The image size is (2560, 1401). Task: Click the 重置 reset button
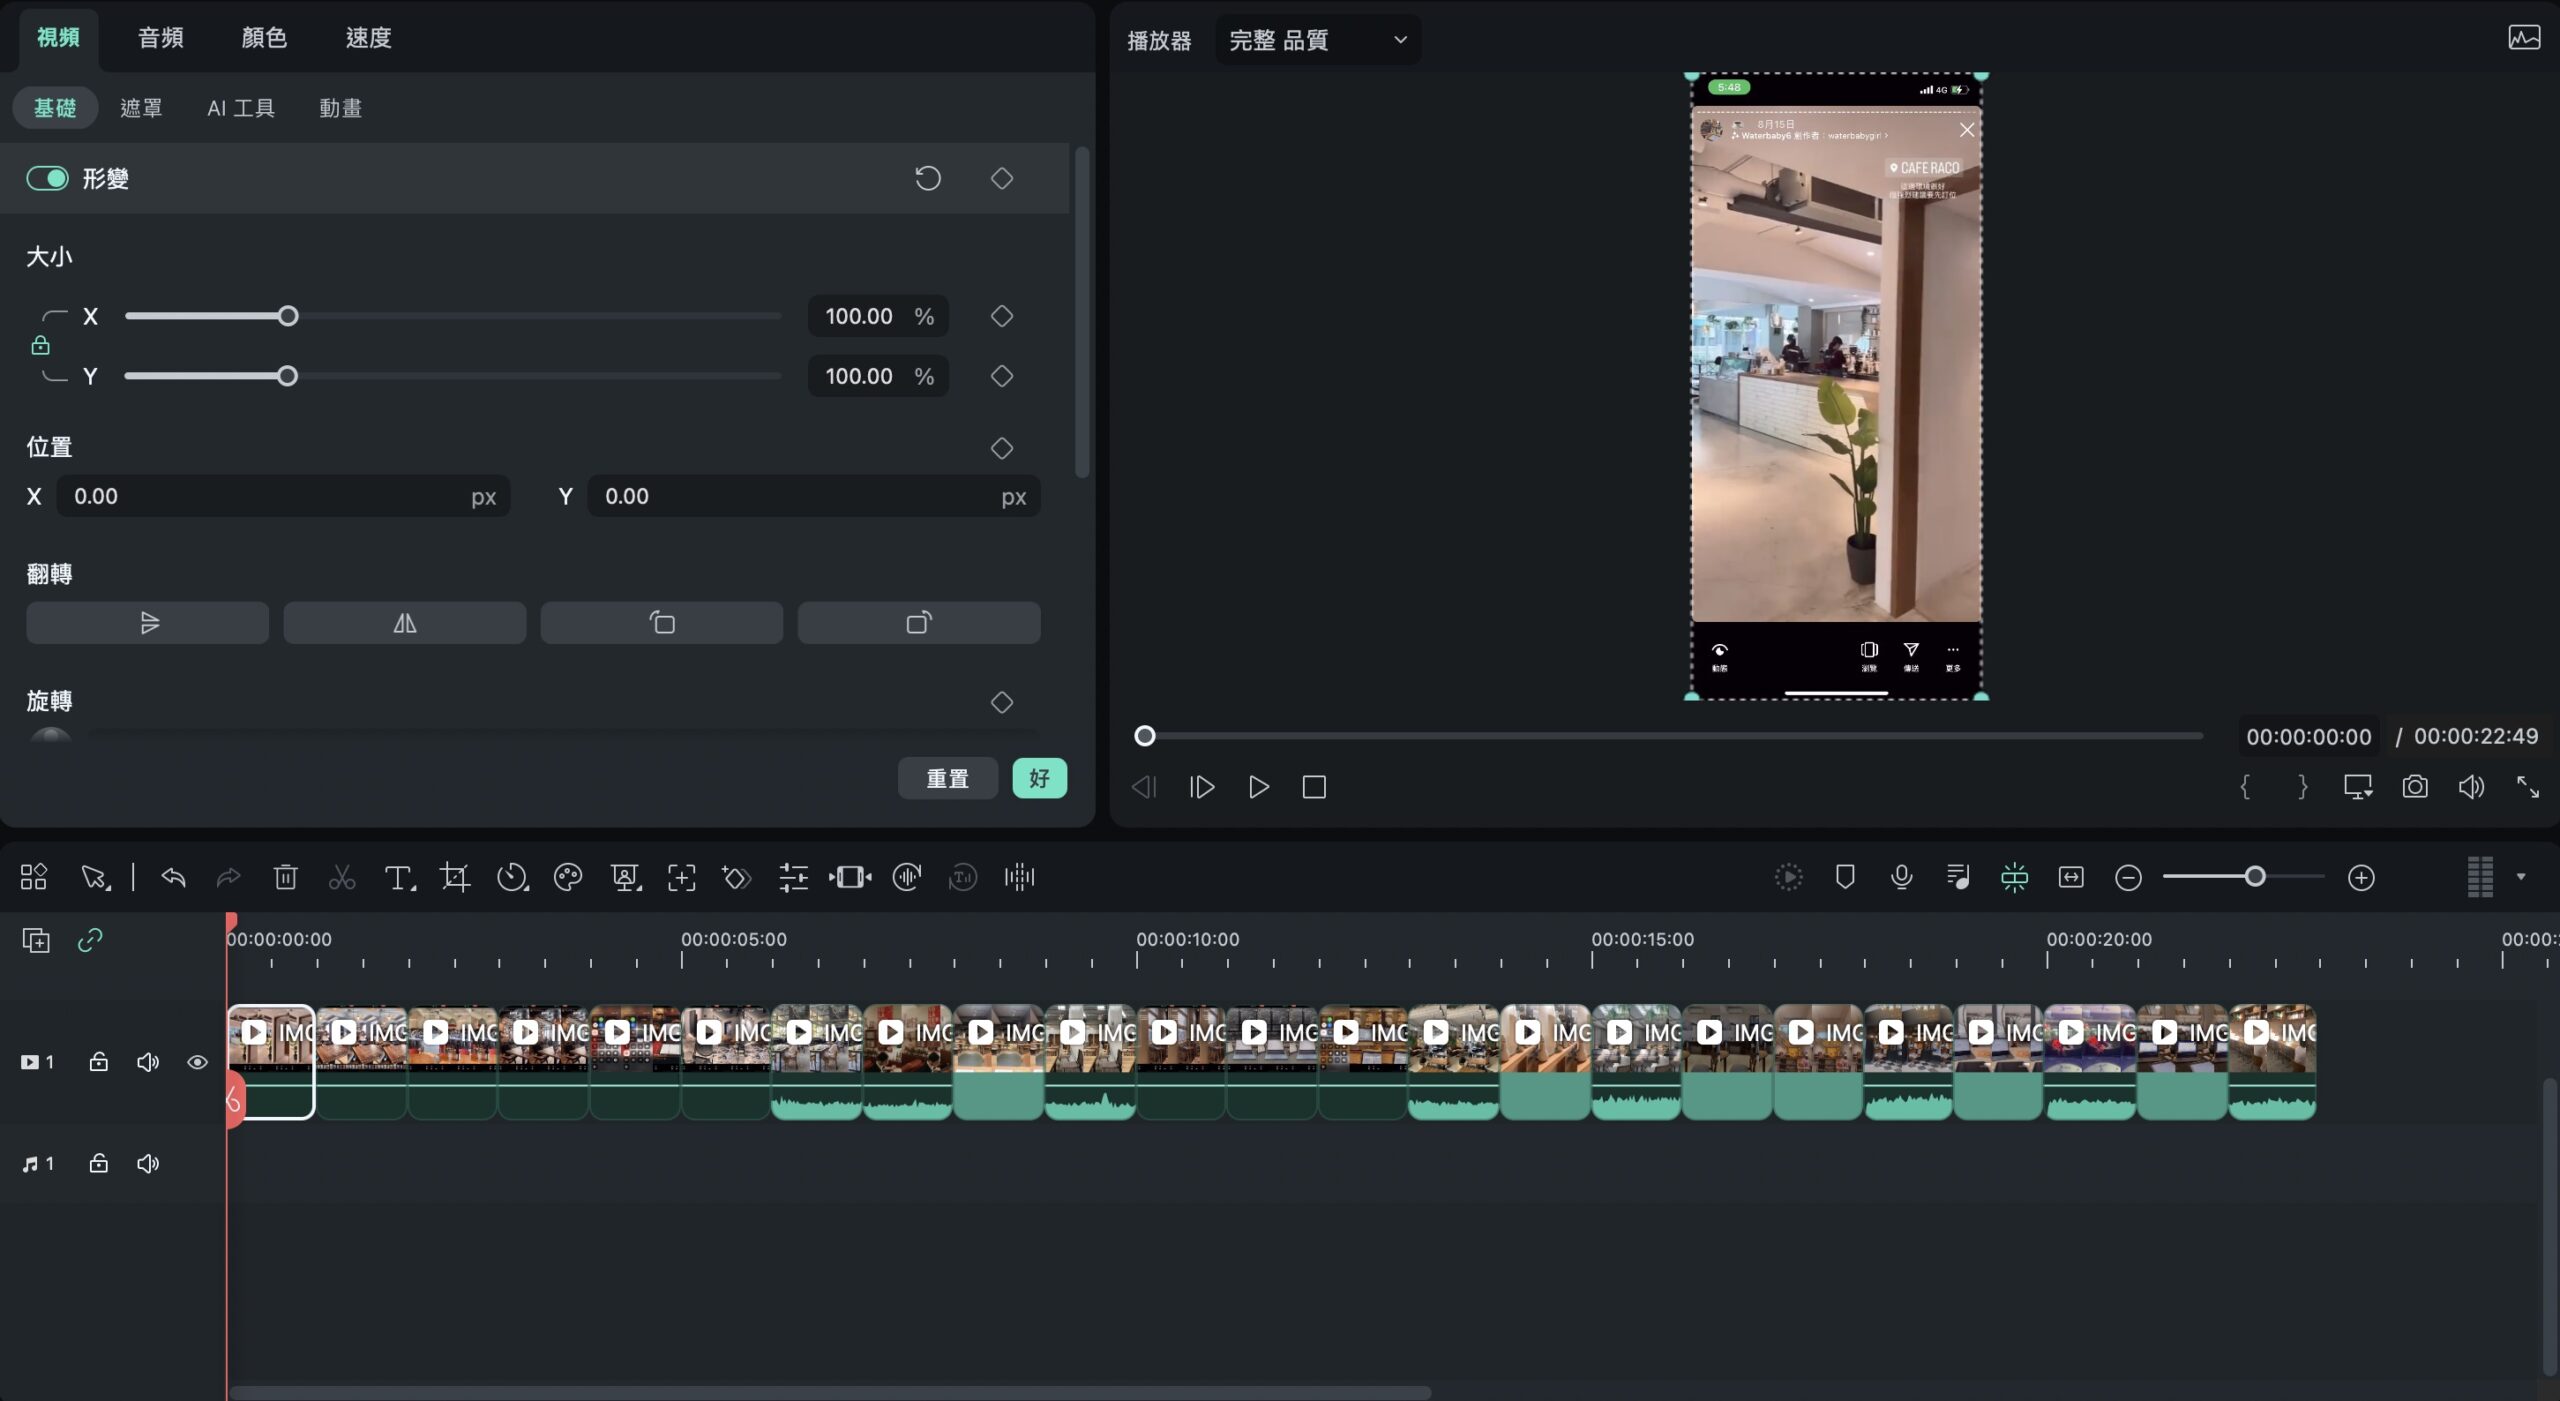click(x=947, y=779)
